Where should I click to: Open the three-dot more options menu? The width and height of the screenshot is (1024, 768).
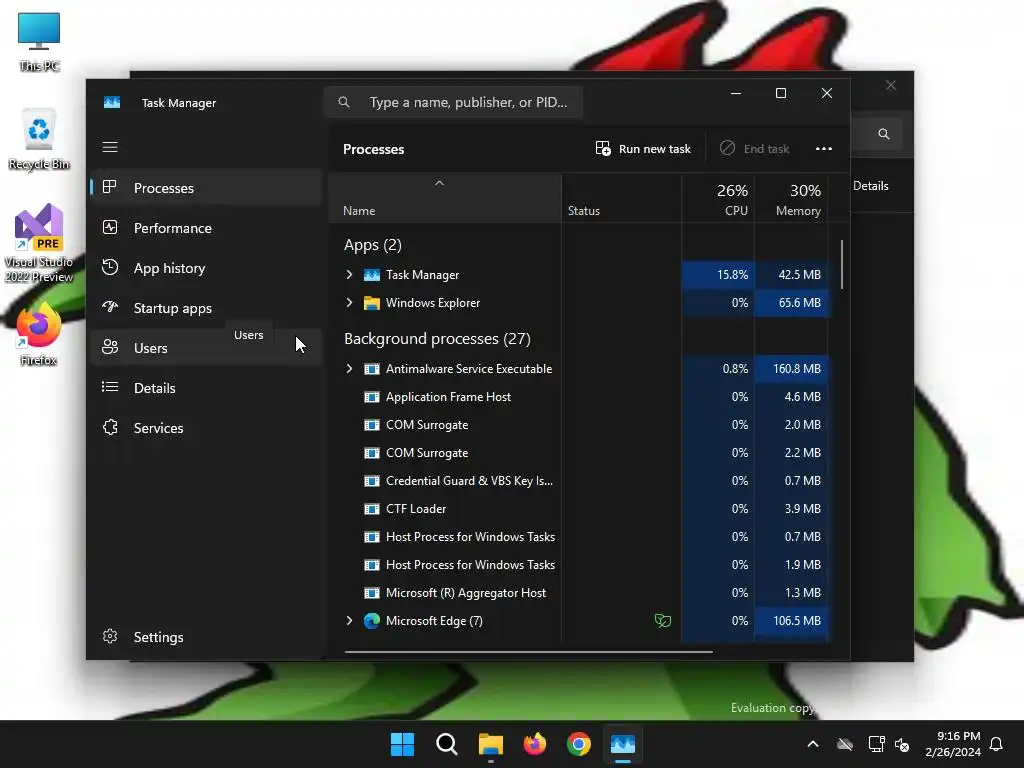(x=824, y=149)
